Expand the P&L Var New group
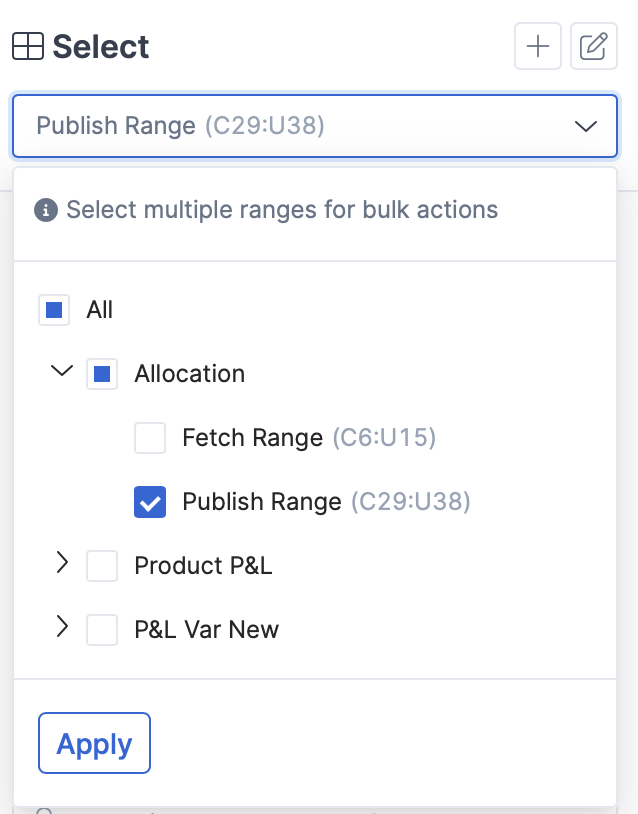638x814 pixels. coord(62,626)
